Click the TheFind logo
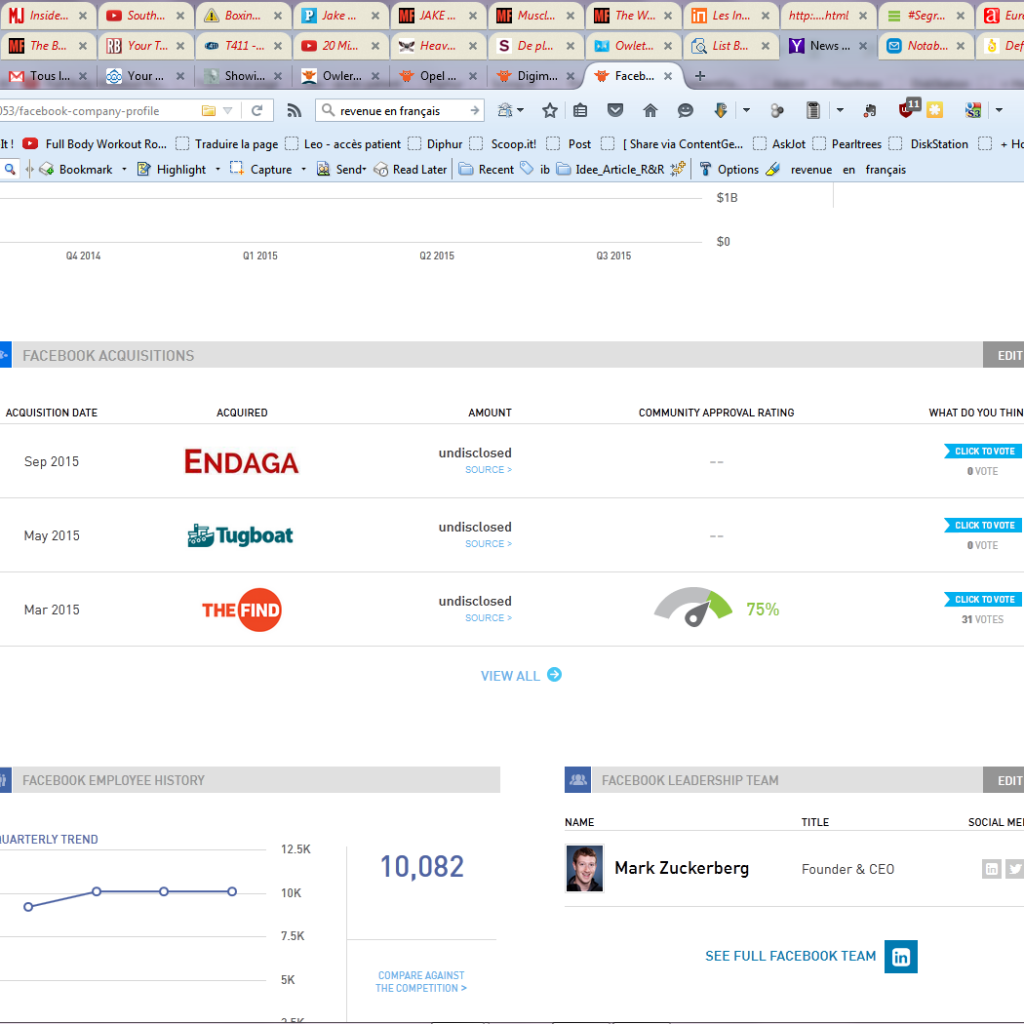Image resolution: width=1024 pixels, height=1024 pixels. coord(242,610)
